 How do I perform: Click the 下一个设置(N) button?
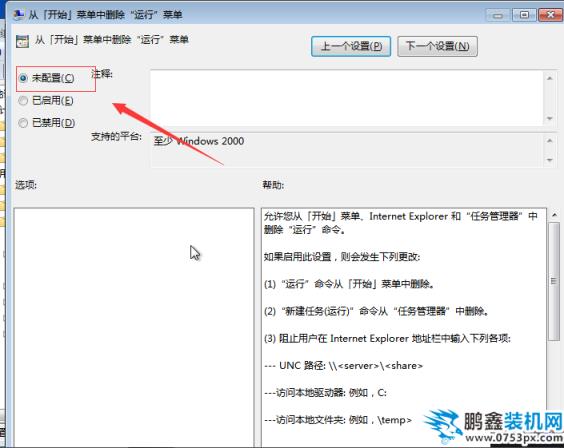(x=437, y=46)
